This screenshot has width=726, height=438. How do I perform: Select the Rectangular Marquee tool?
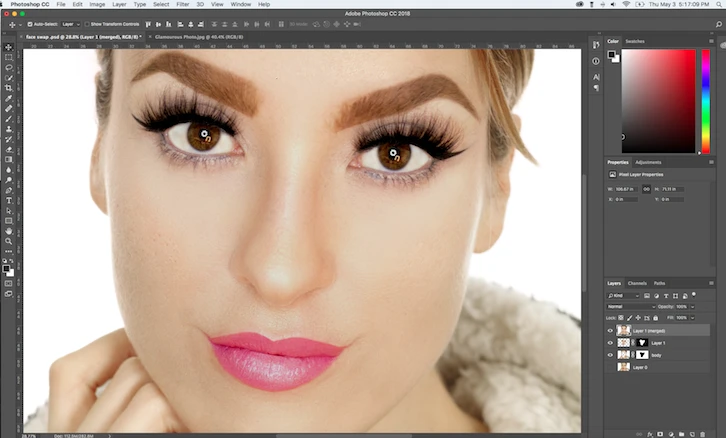click(8, 57)
